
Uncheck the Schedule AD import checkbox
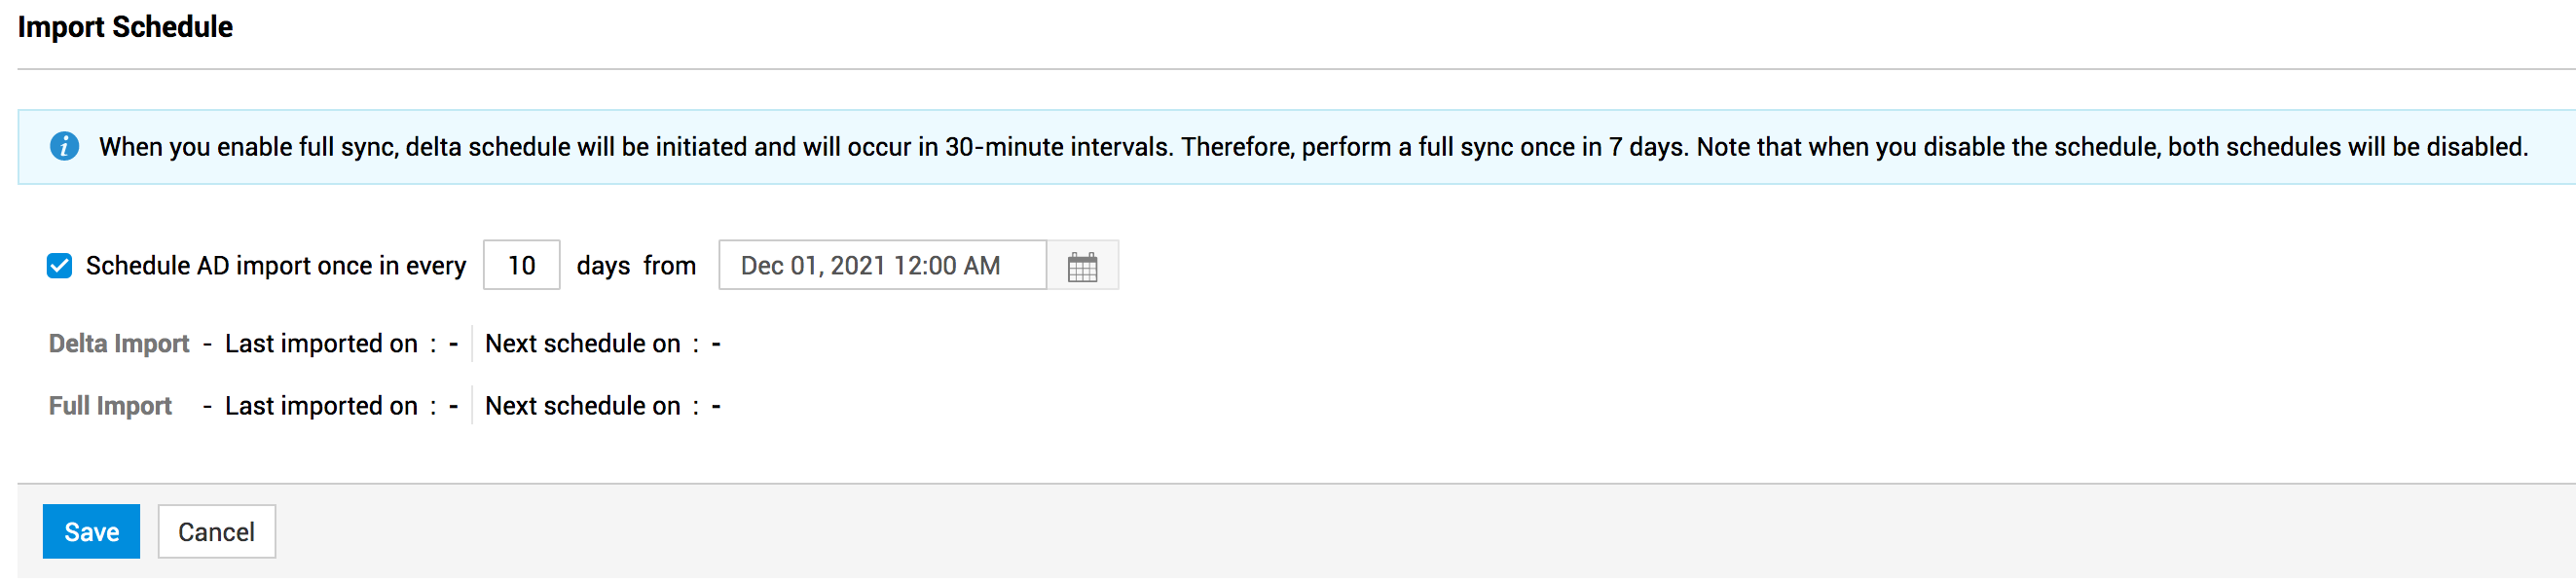(x=60, y=266)
